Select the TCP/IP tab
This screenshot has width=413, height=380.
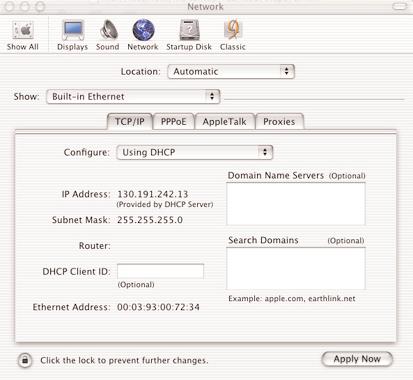[130, 122]
